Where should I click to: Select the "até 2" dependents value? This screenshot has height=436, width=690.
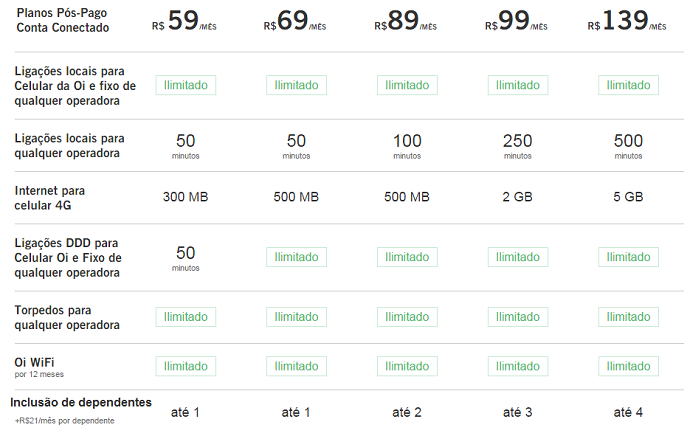pyautogui.click(x=407, y=412)
